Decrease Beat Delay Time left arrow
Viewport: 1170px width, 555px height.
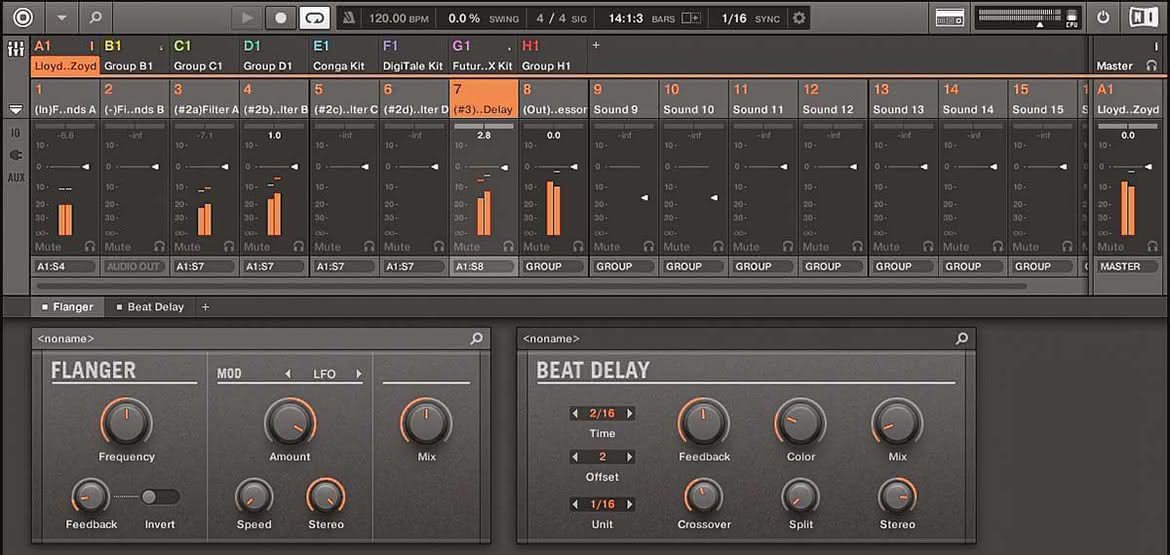click(x=575, y=413)
